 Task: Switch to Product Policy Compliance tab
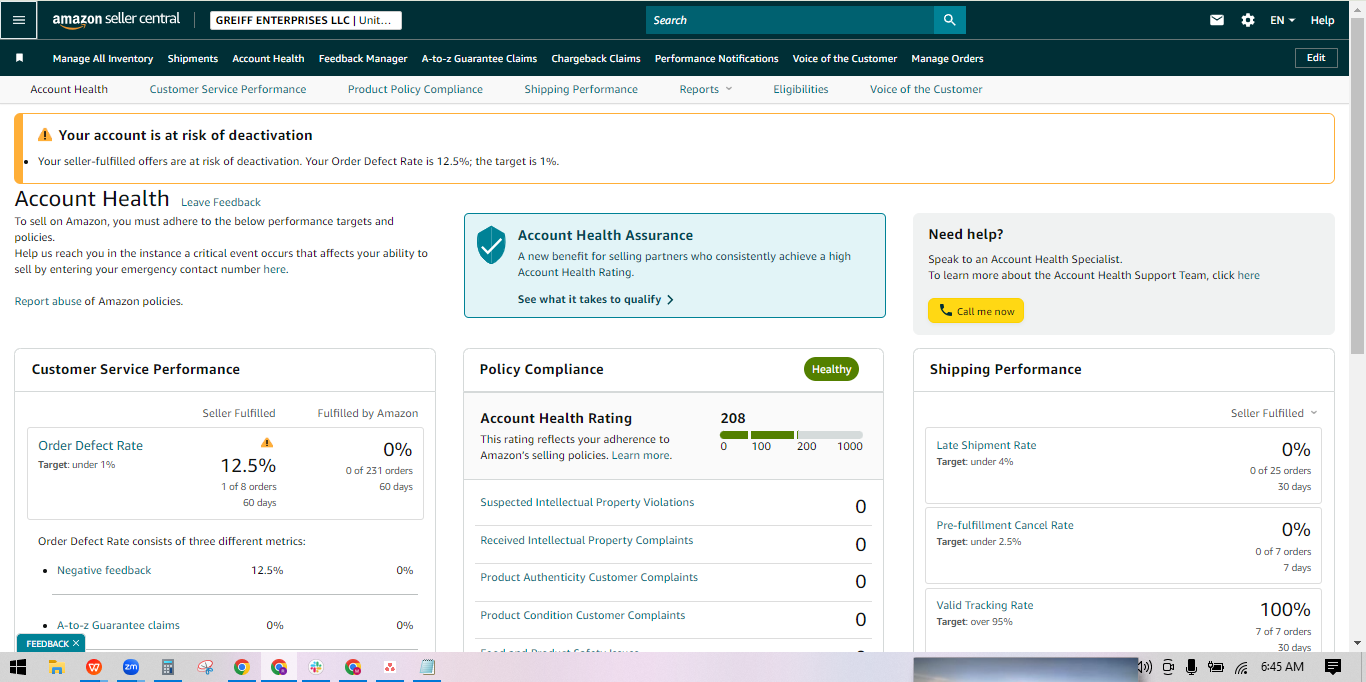[x=415, y=89]
